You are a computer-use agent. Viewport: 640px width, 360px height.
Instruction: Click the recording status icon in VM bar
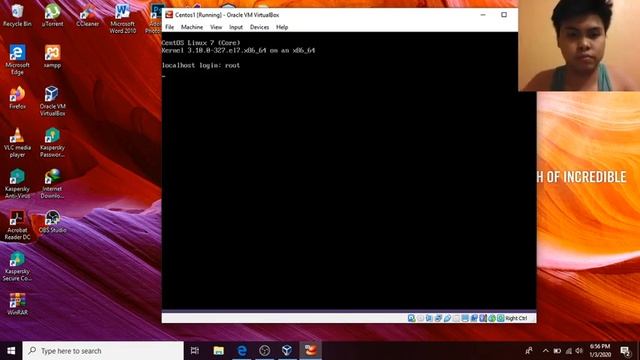474,318
